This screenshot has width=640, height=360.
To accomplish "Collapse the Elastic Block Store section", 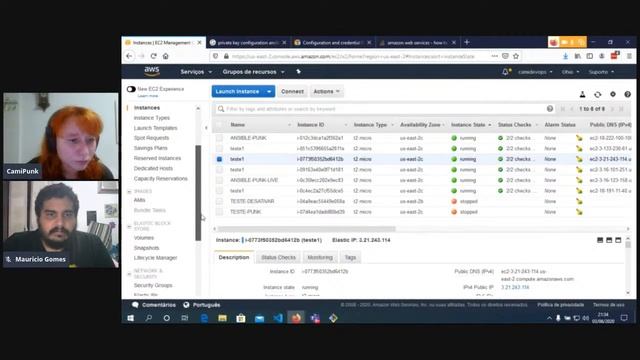I will point(129,226).
